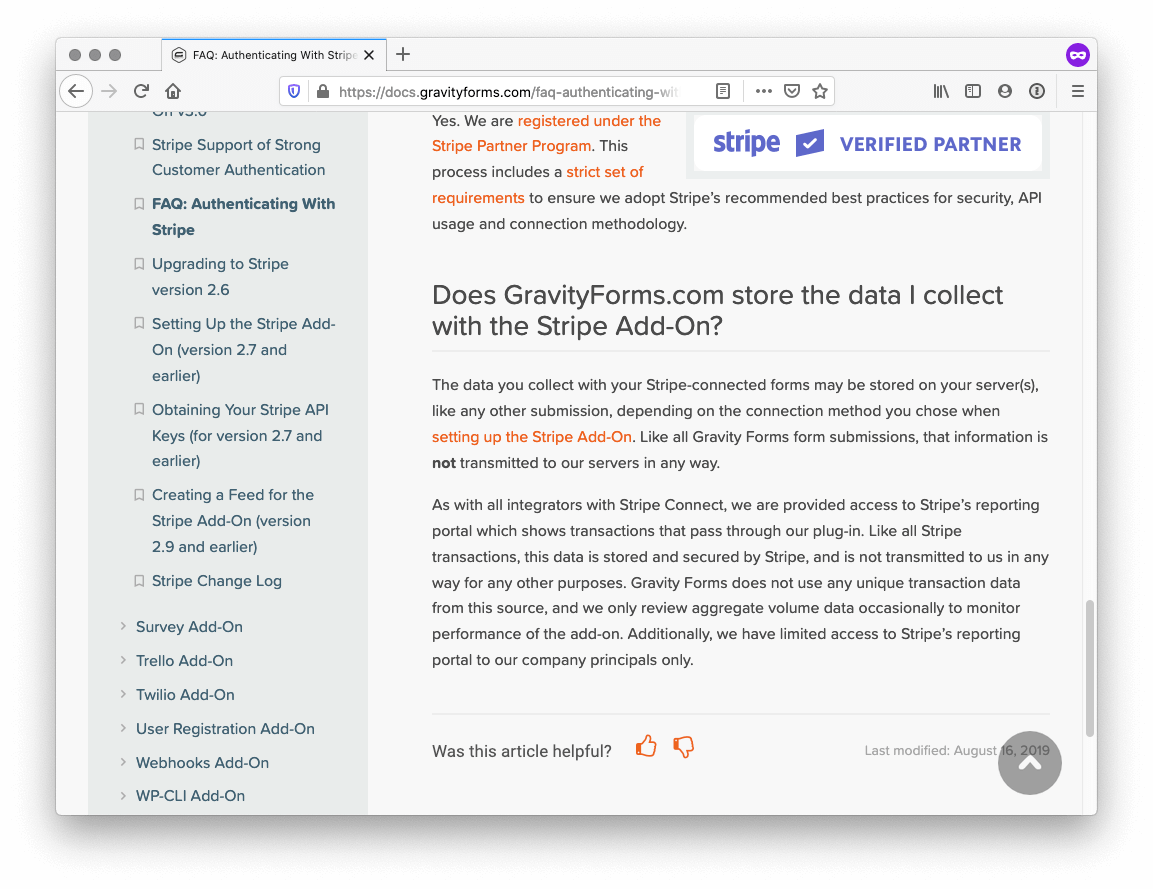Viewport: 1153px width, 889px height.
Task: Click the scroll-to-top arrow button
Action: [x=1030, y=763]
